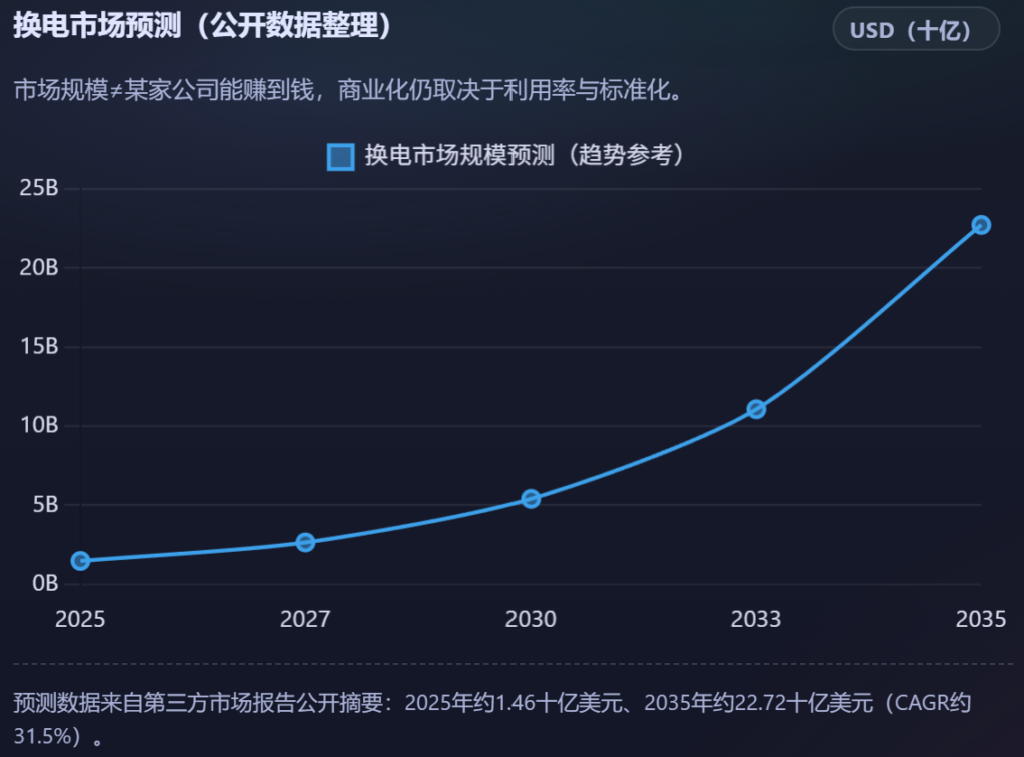Click the 2025 x-axis label
The width and height of the screenshot is (1024, 757).
point(80,620)
